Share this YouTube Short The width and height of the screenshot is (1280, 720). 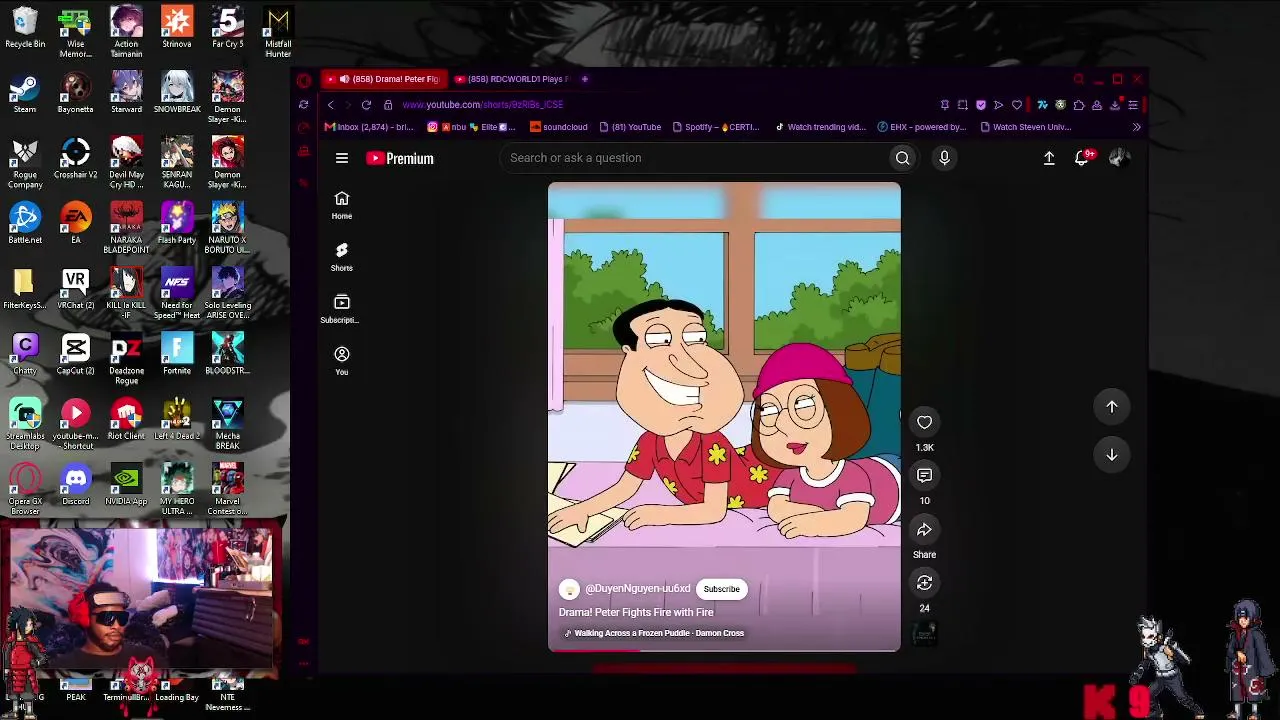click(924, 529)
